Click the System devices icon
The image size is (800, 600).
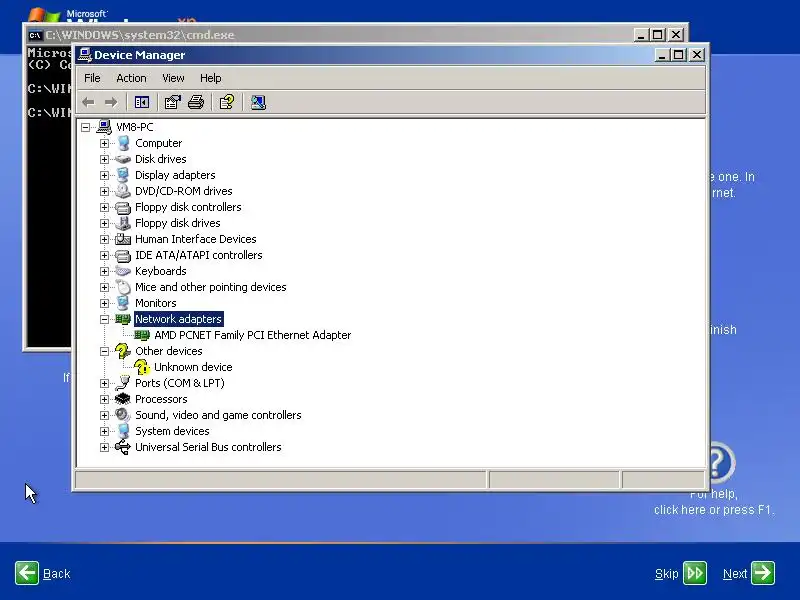(x=123, y=431)
